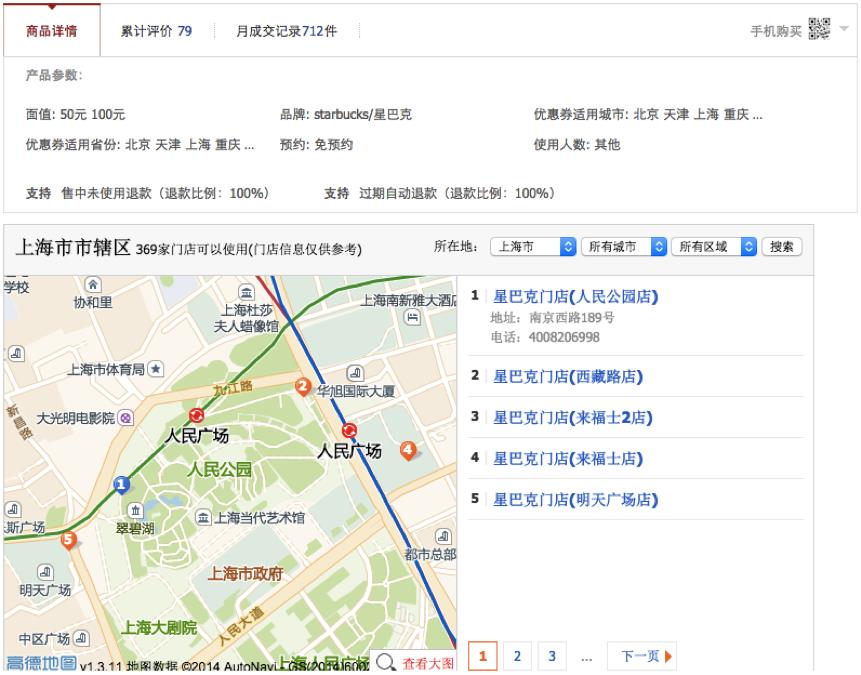Go to page 1 of store list
Viewport: 861px width, 675px height.
tap(483, 656)
